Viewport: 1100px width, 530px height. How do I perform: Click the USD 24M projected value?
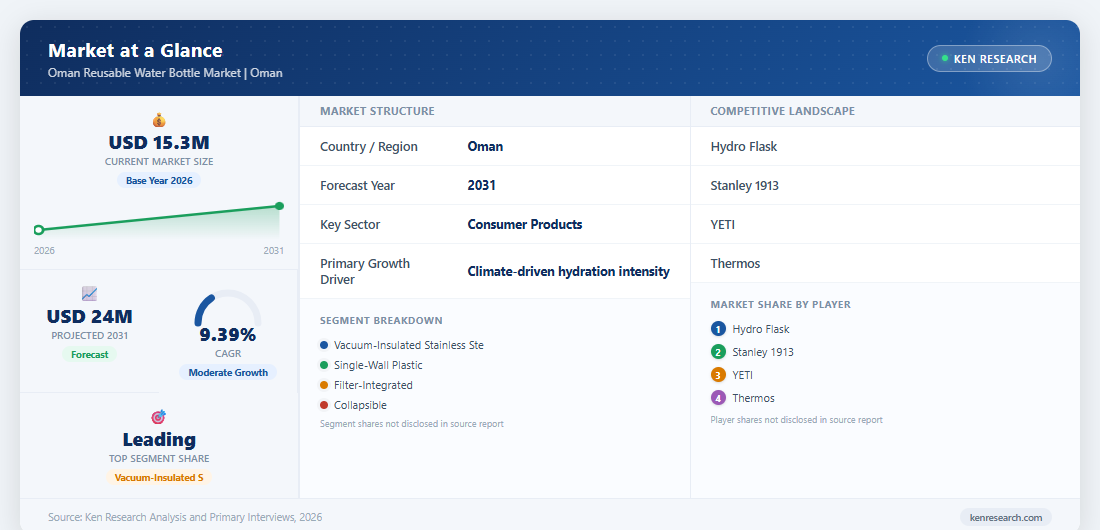tap(90, 317)
